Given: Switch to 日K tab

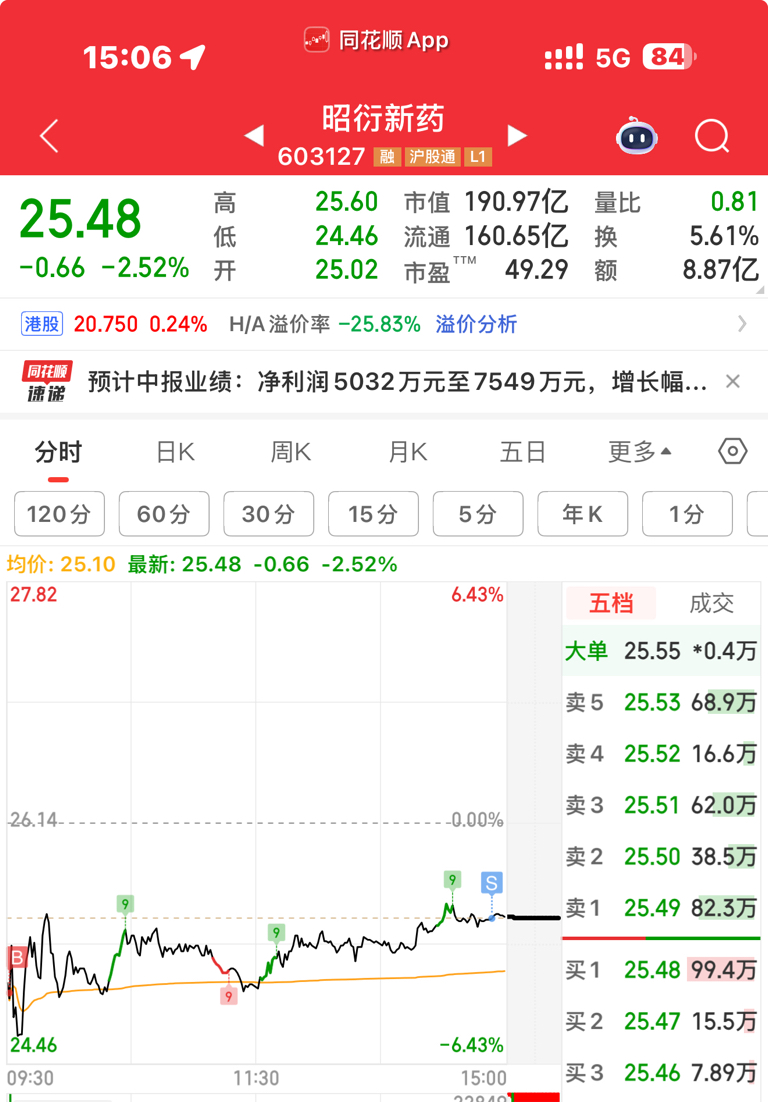Looking at the screenshot, I should pyautogui.click(x=175, y=451).
